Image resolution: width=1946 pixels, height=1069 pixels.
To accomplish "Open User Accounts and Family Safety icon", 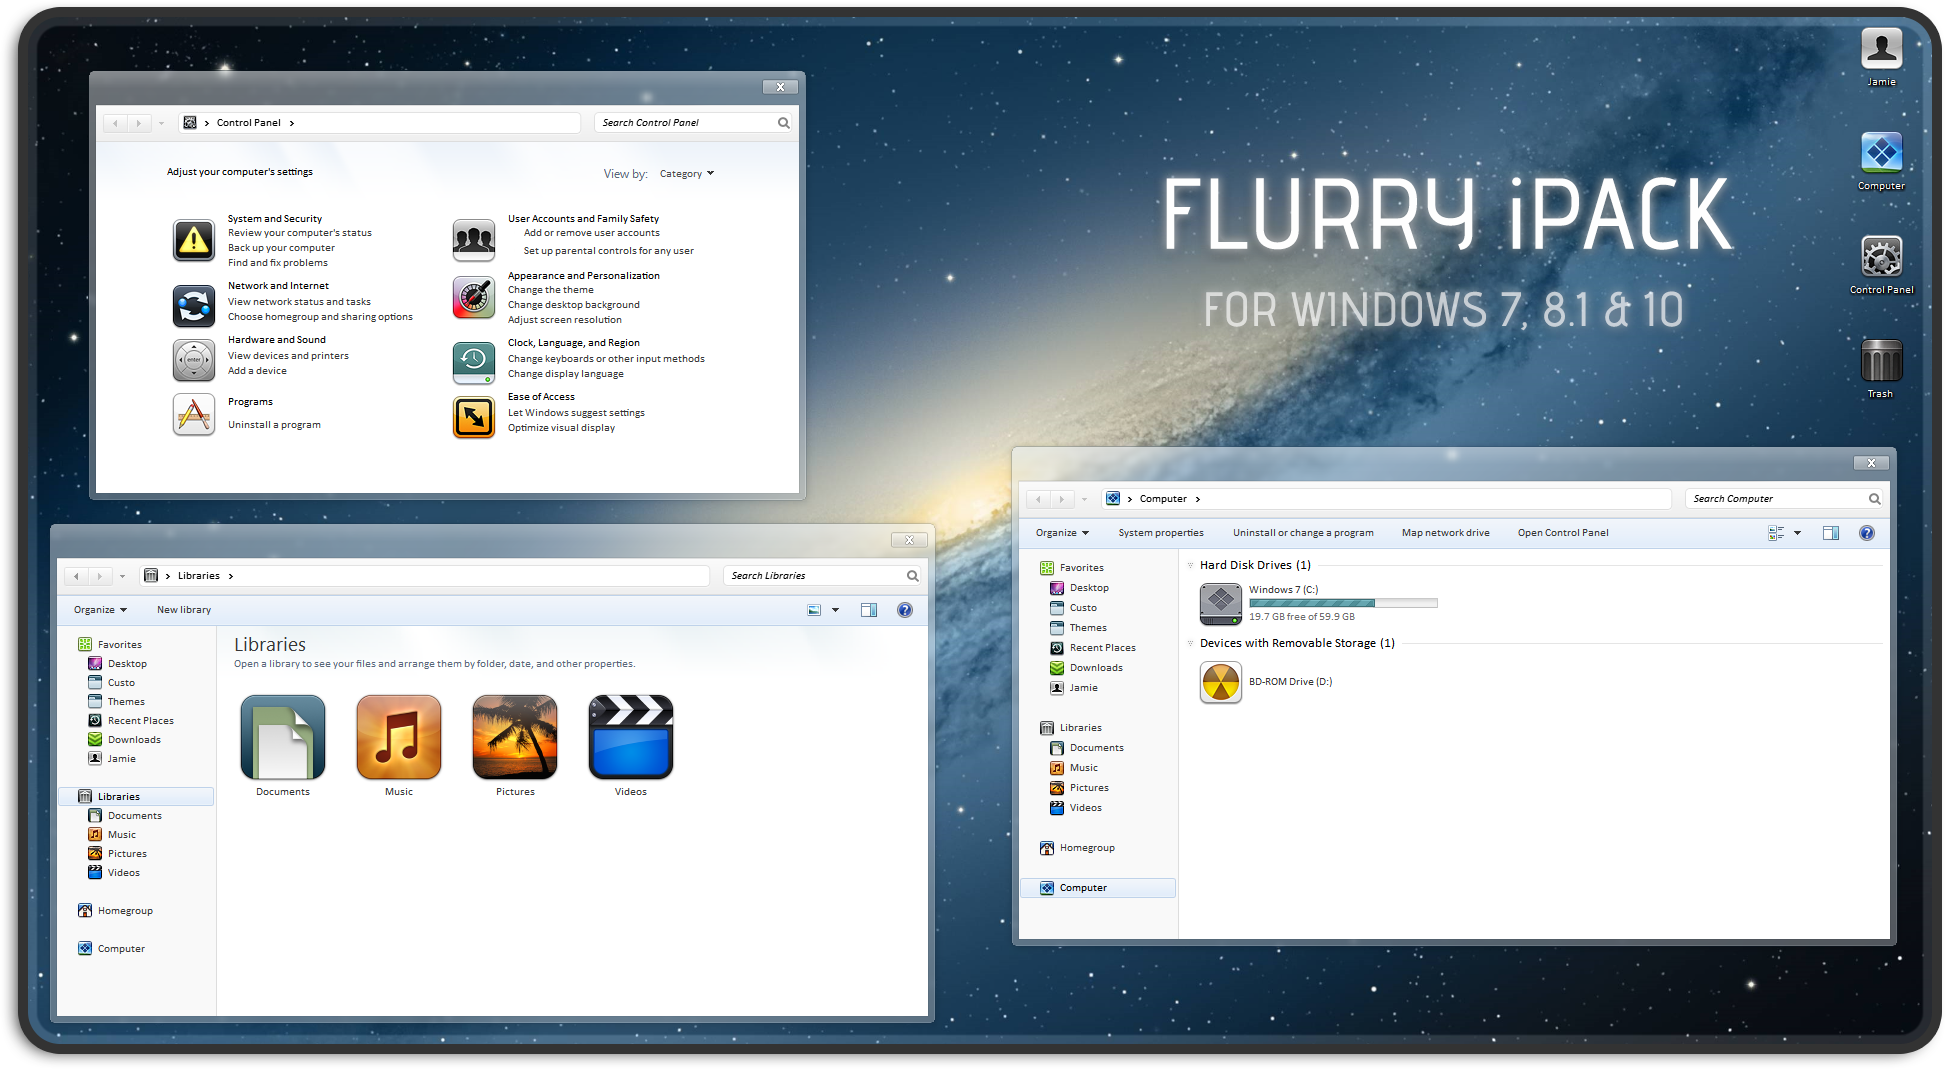I will click(474, 240).
